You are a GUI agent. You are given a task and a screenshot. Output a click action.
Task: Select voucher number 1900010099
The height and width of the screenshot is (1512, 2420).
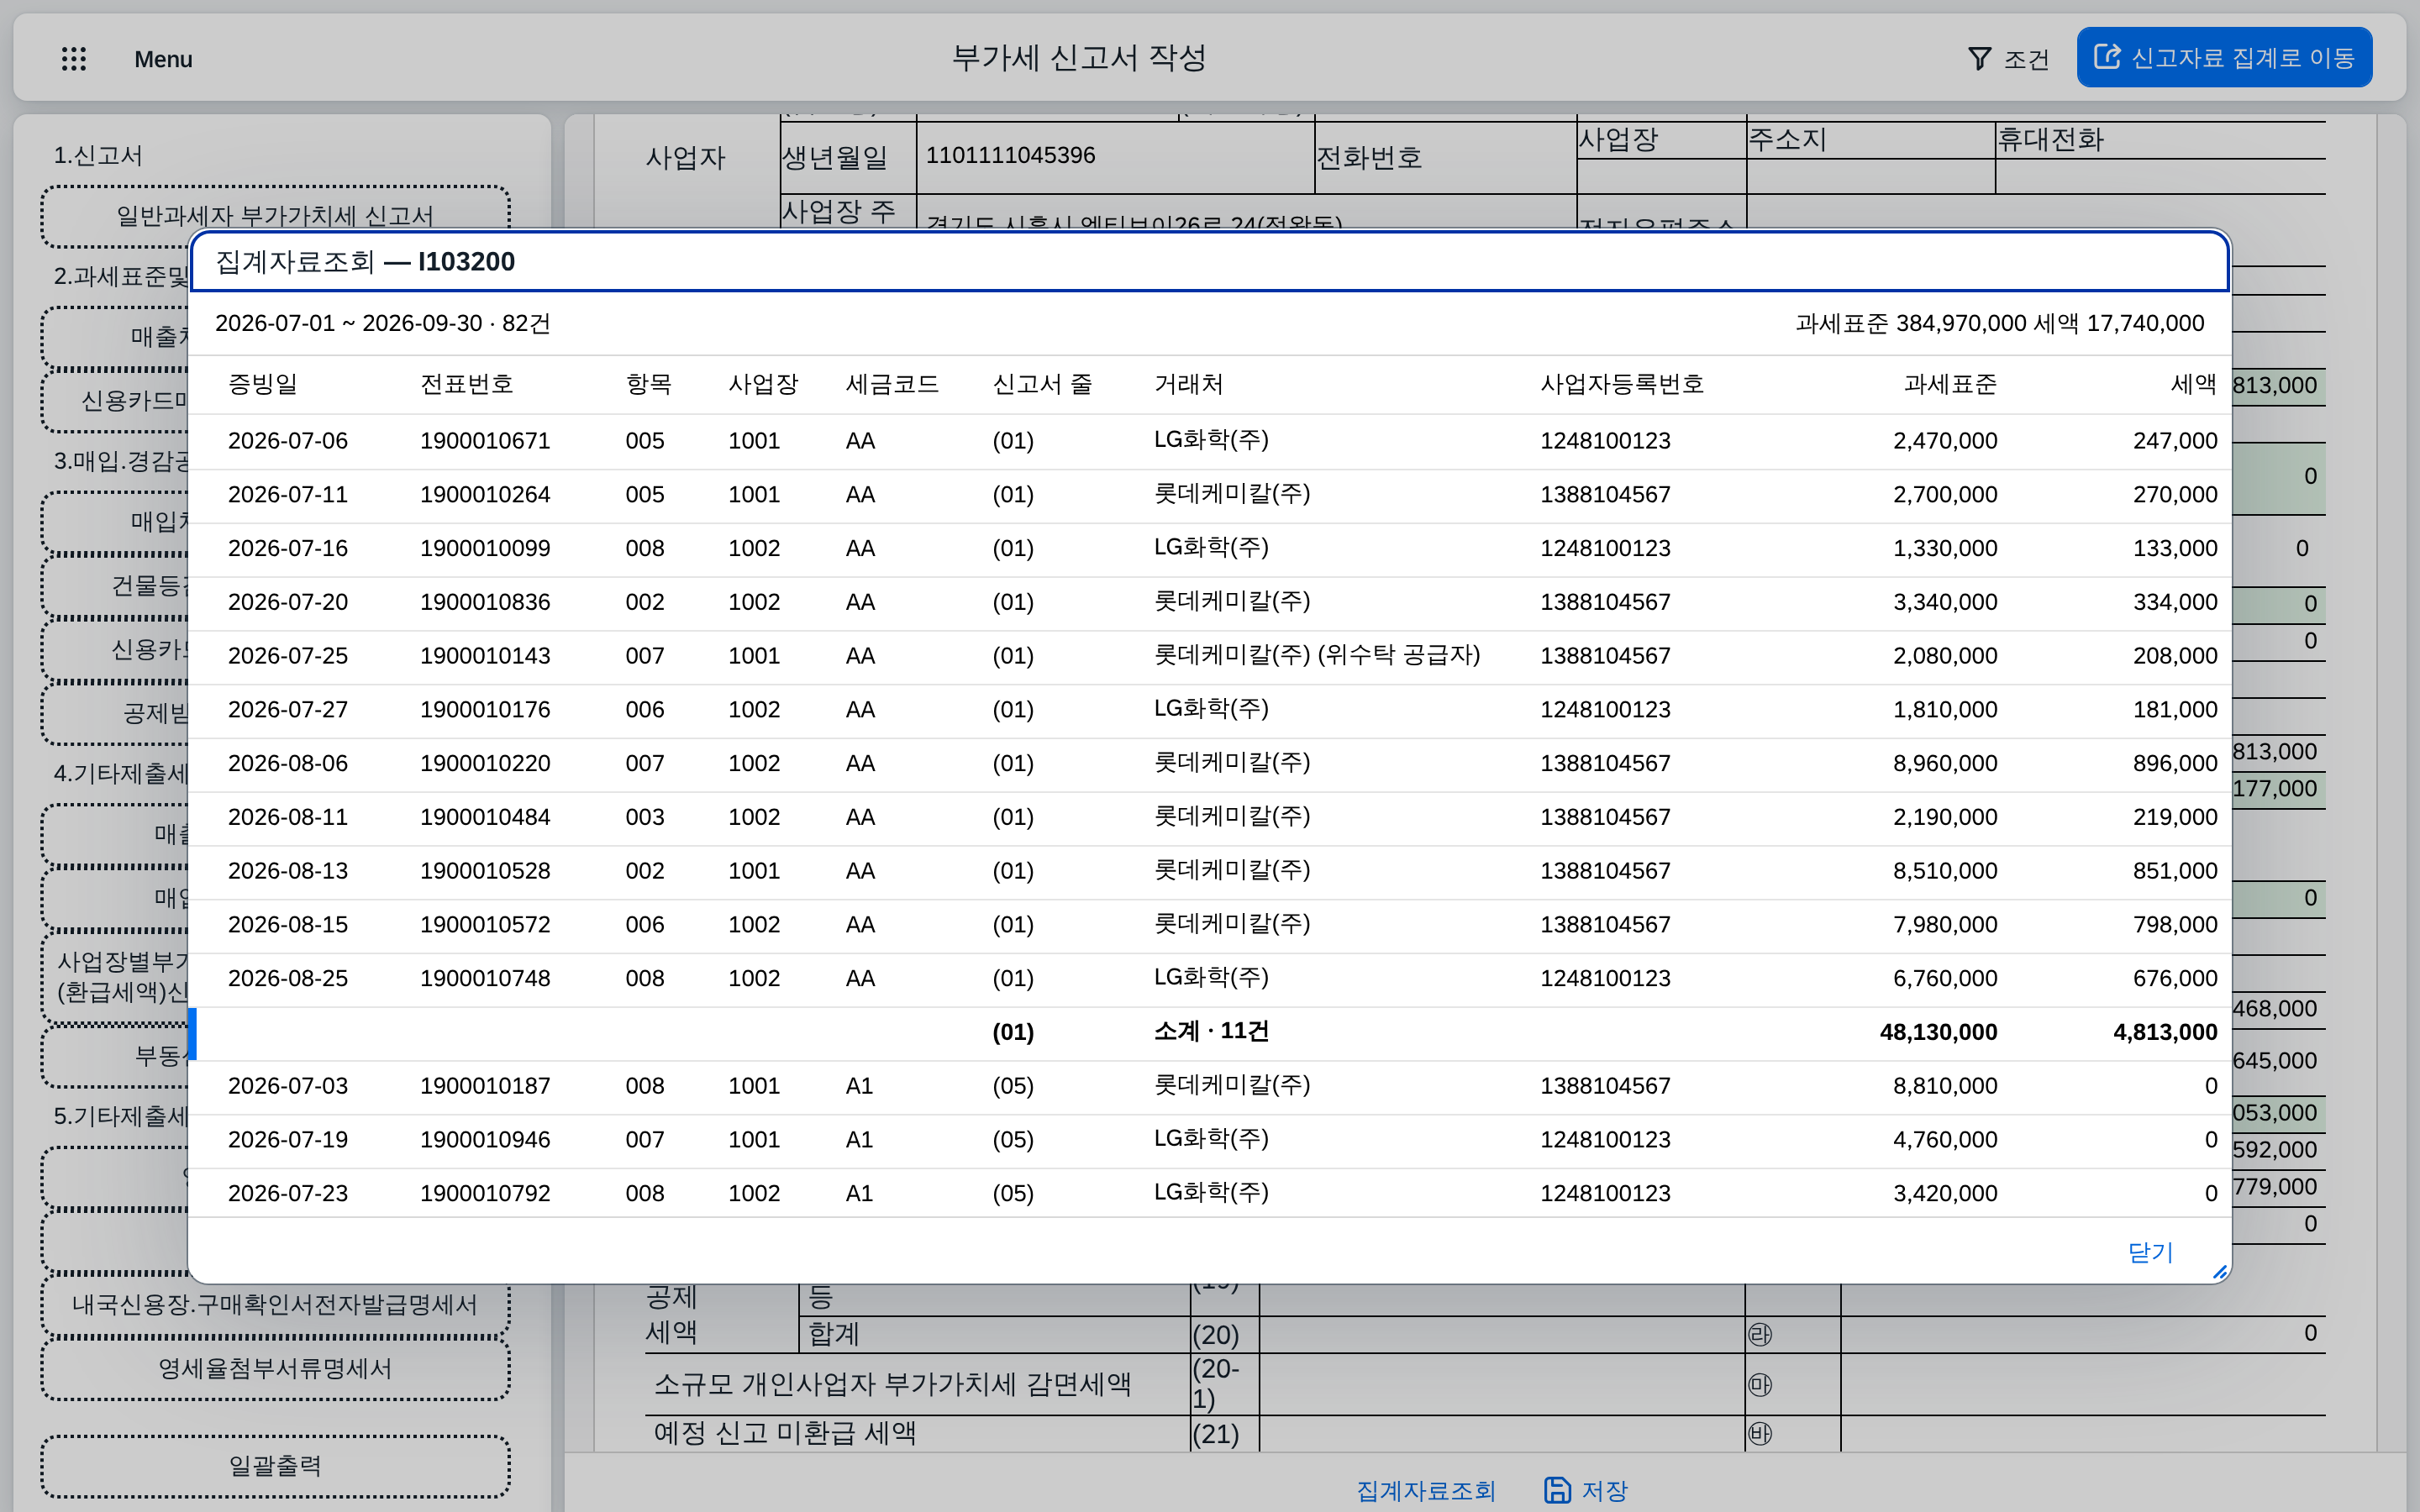[485, 549]
